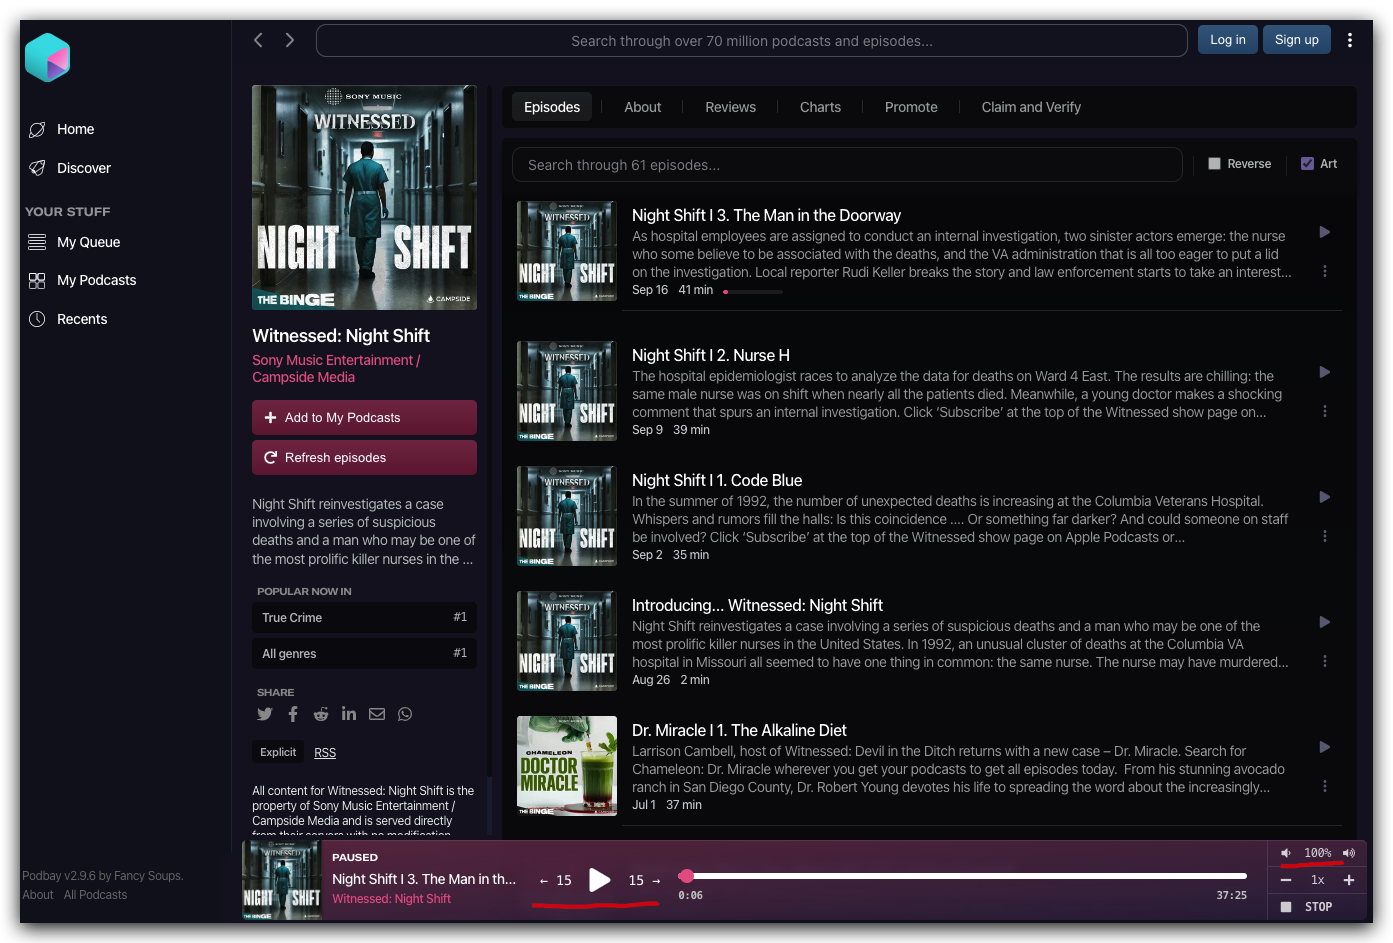The height and width of the screenshot is (943, 1393).
Task: Open My Podcasts in the sidebar
Action: (x=97, y=280)
